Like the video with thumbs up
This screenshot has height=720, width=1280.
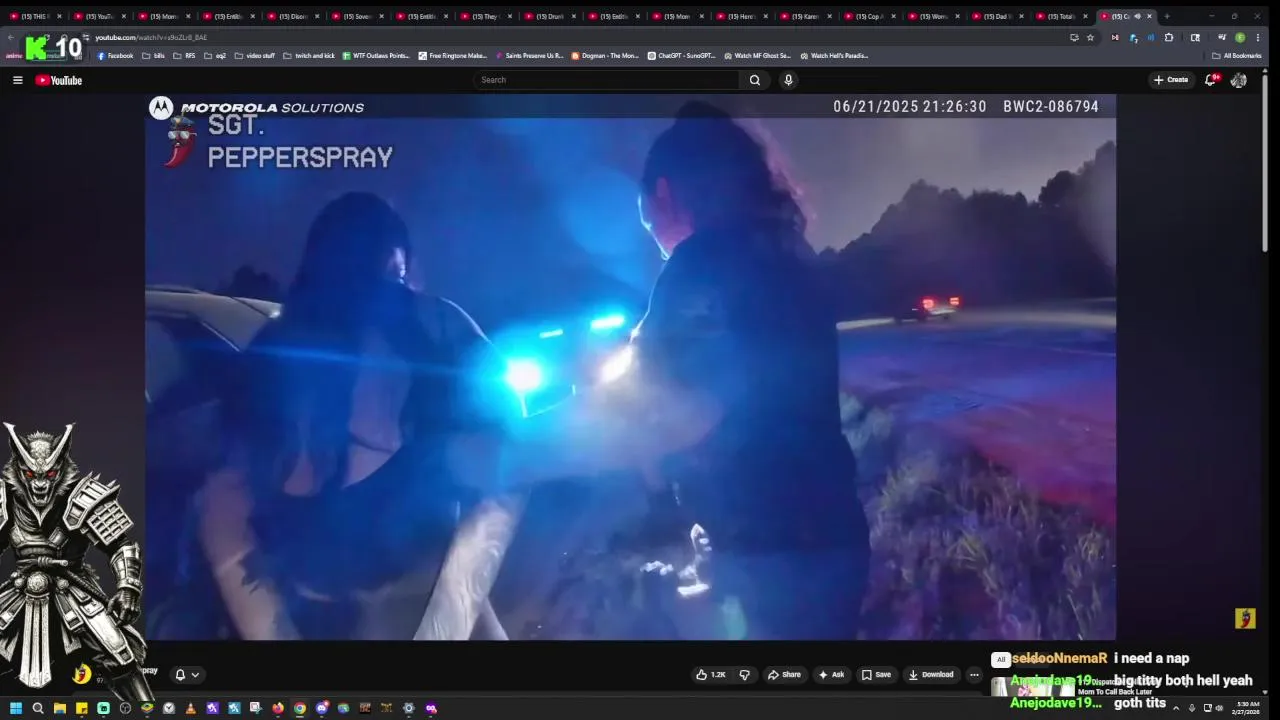point(711,675)
